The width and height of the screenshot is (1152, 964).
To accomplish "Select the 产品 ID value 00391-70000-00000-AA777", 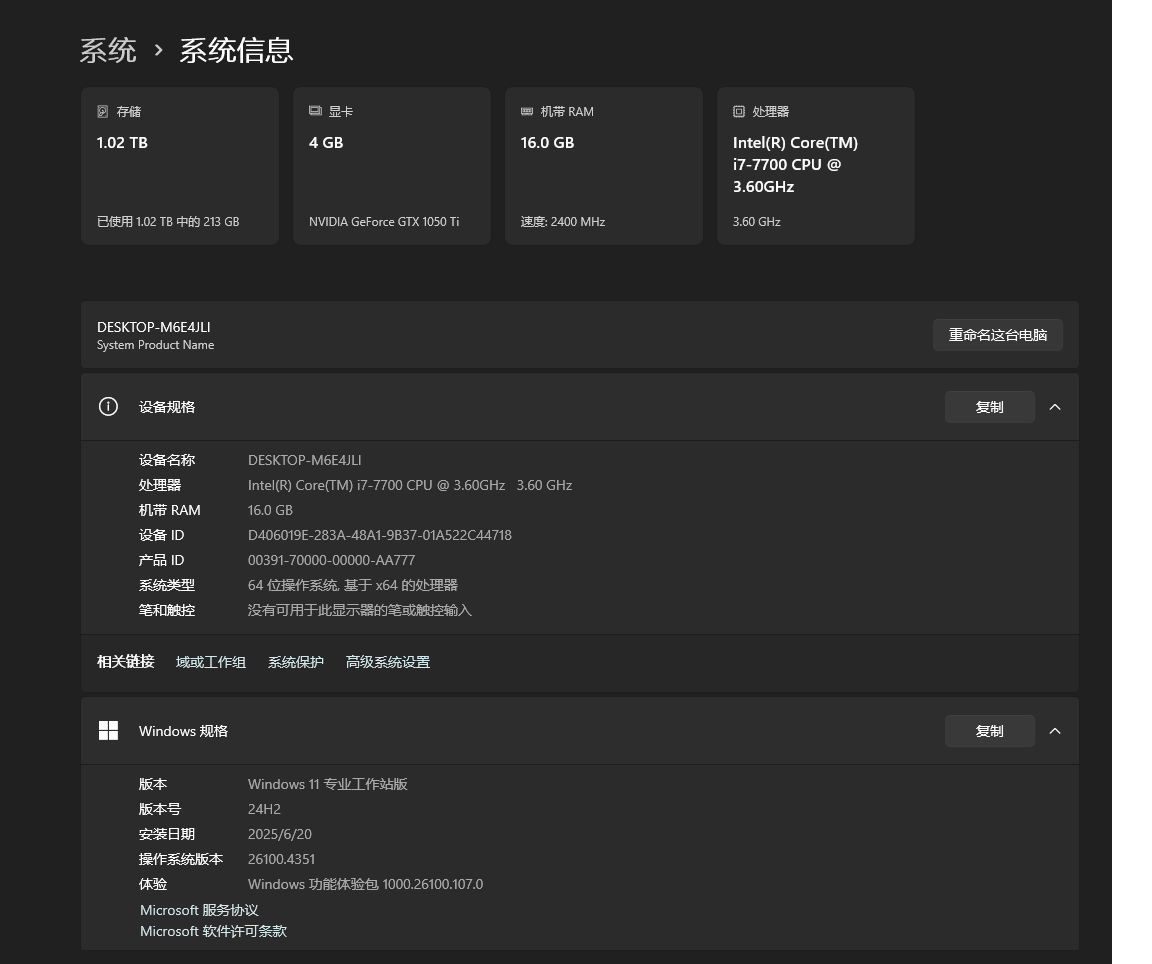I will tap(331, 560).
